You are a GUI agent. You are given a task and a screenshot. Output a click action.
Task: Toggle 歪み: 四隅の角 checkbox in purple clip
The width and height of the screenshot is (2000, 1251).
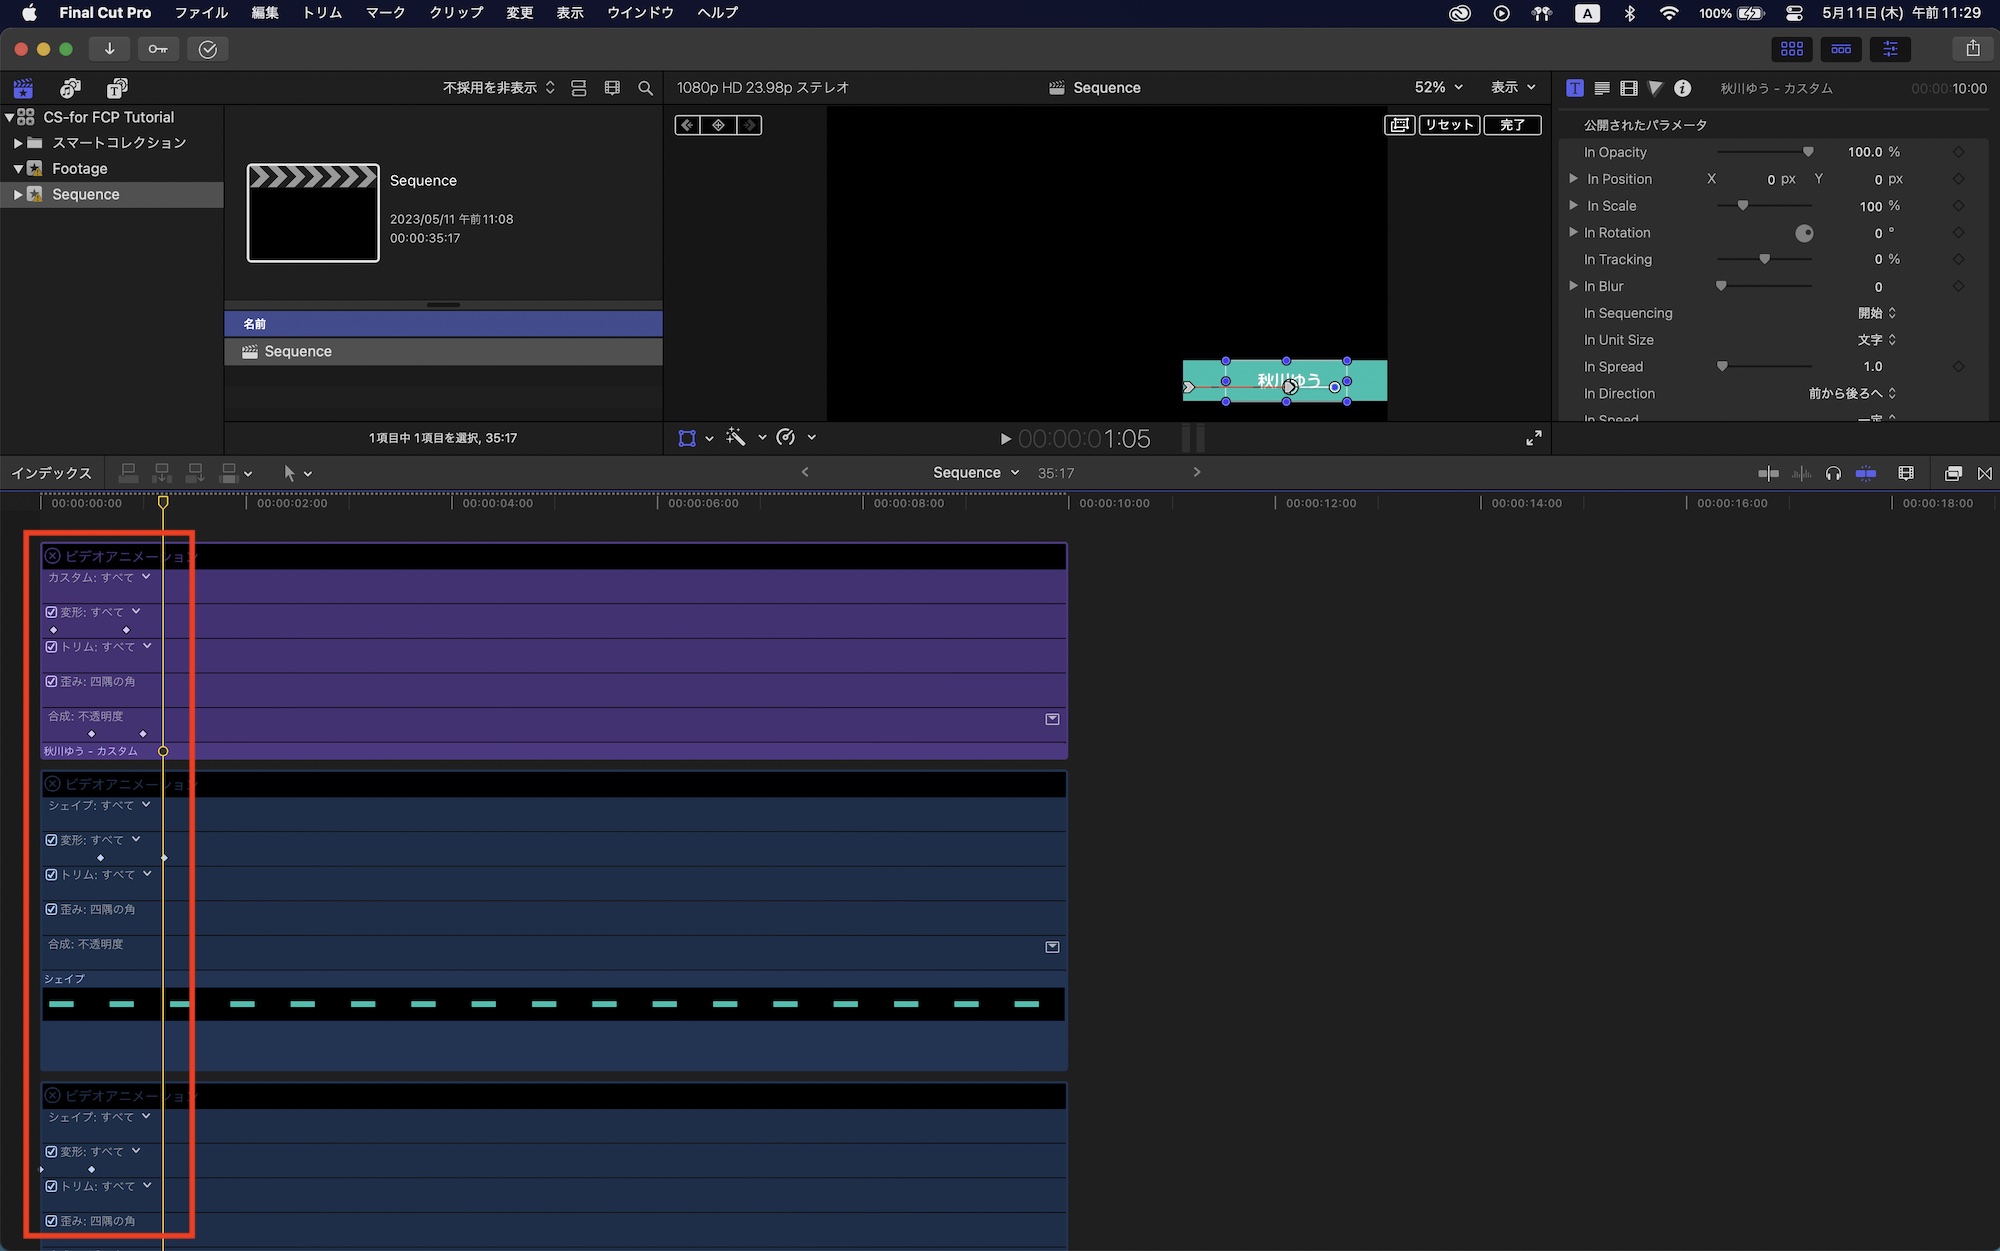tap(52, 681)
